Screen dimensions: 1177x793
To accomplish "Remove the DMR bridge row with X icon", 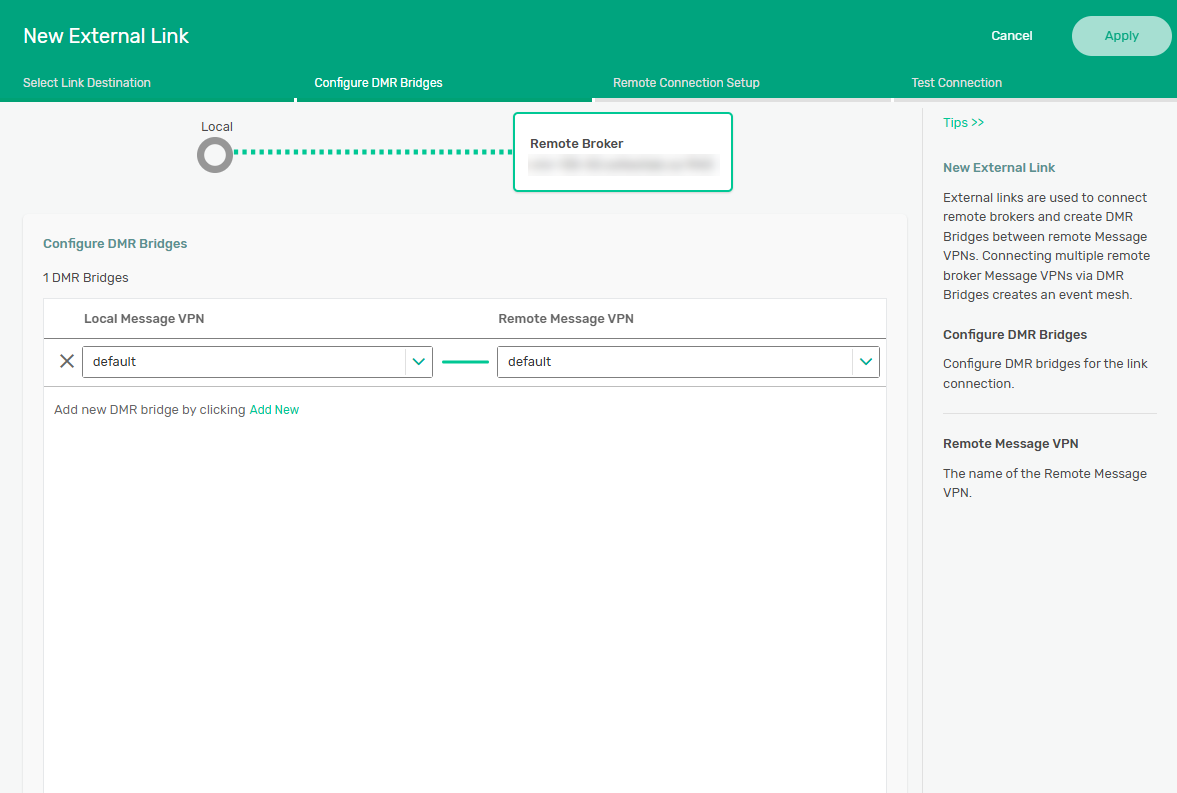I will tap(67, 362).
